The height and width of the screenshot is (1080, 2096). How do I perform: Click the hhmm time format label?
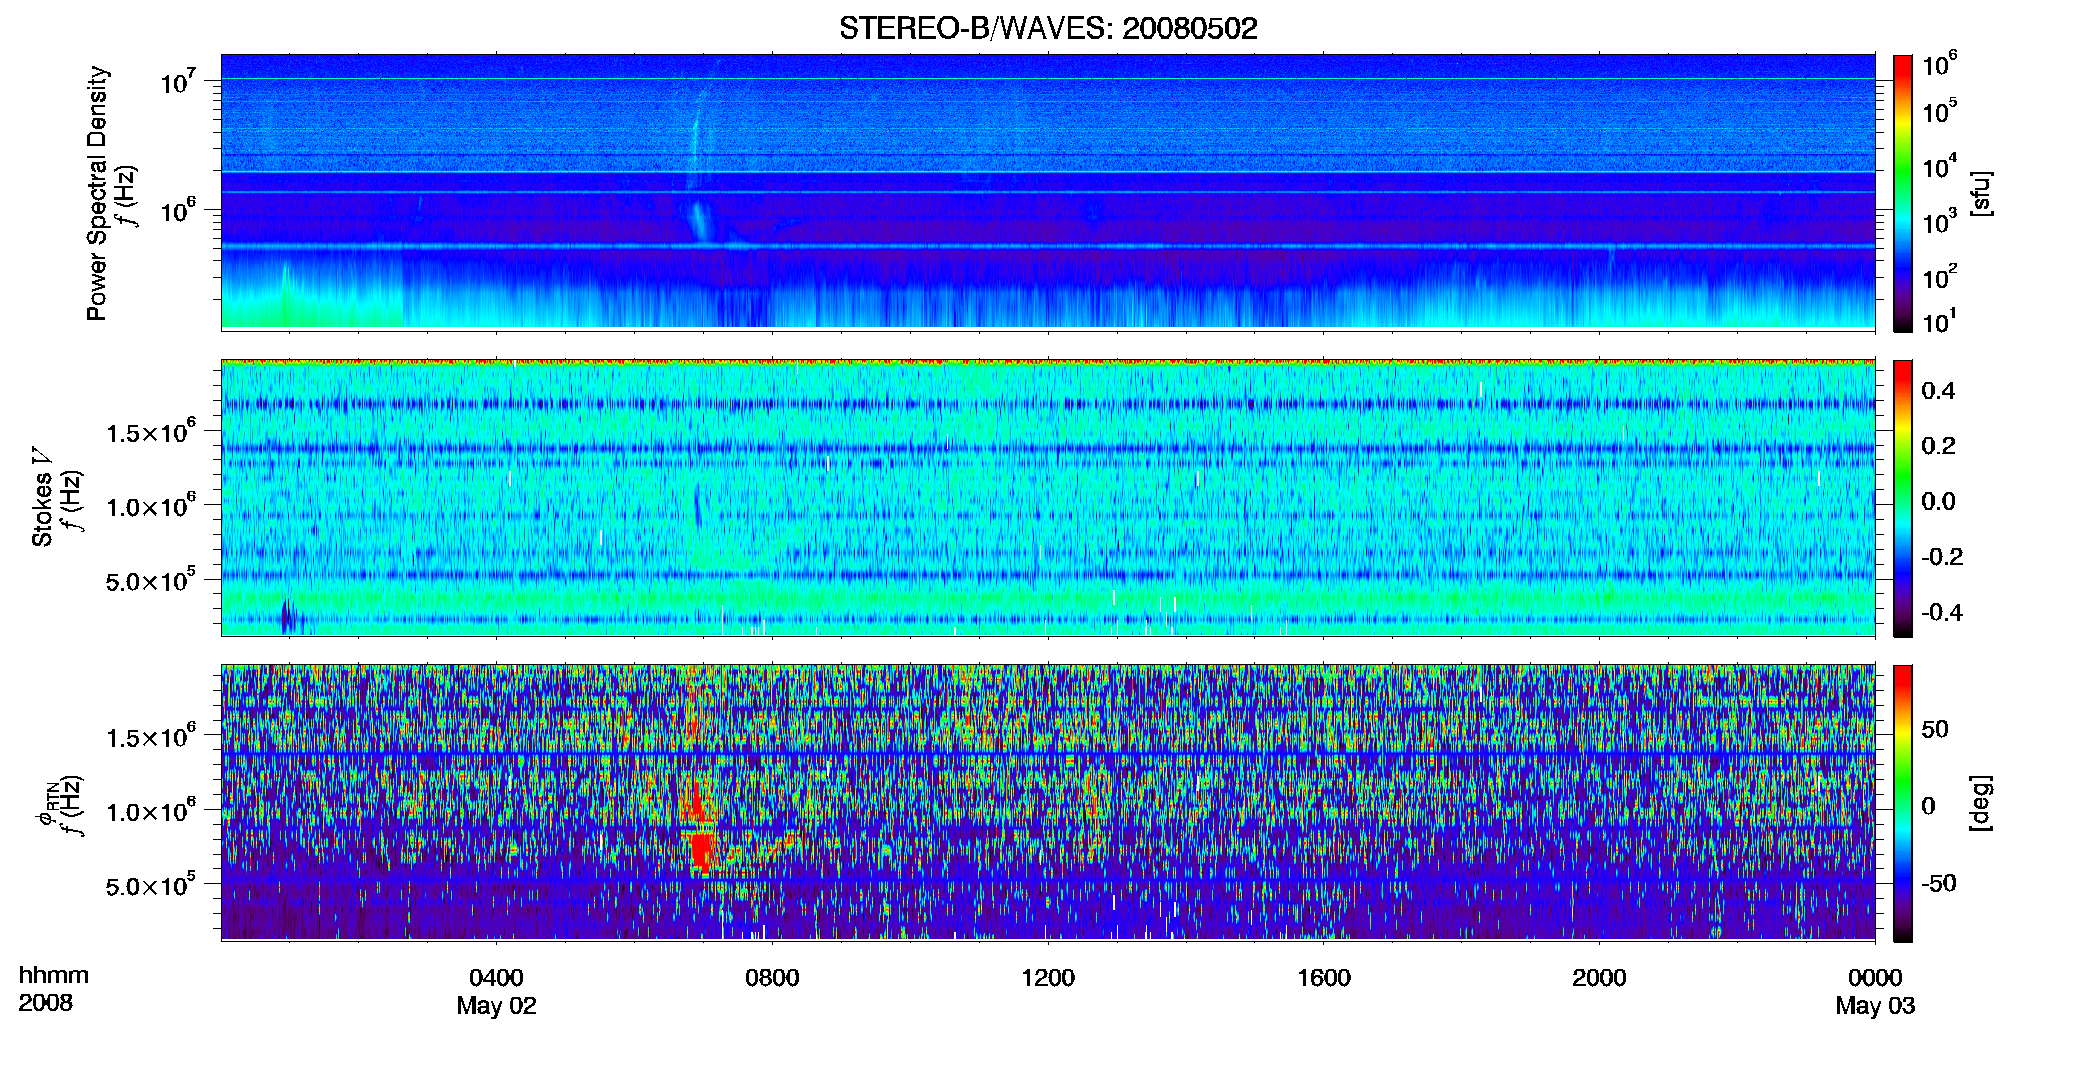pos(54,976)
